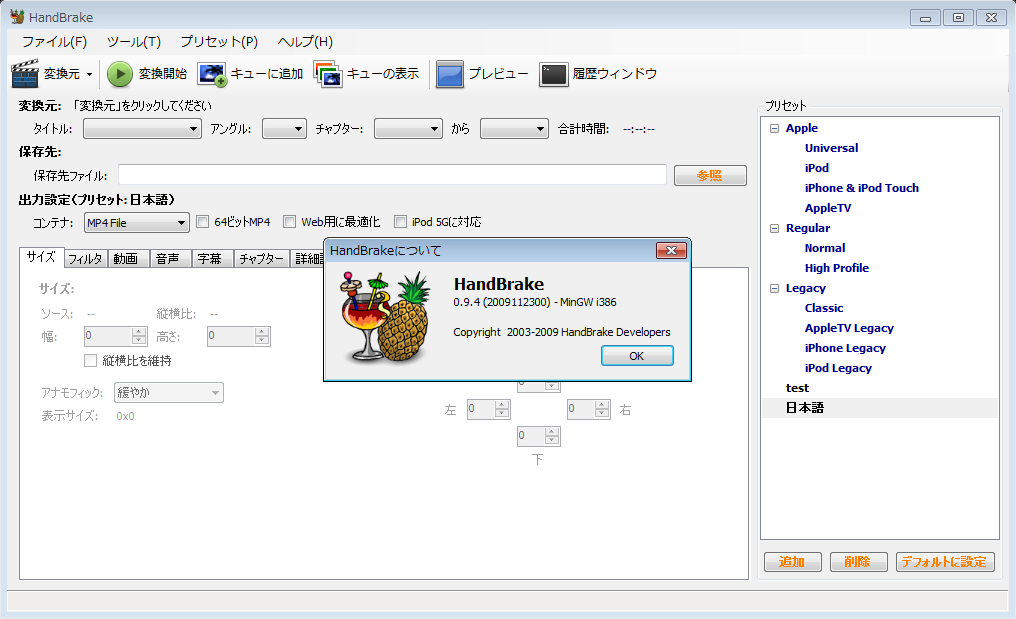Open the ツール(T) menu
The height and width of the screenshot is (619, 1016).
tap(133, 41)
